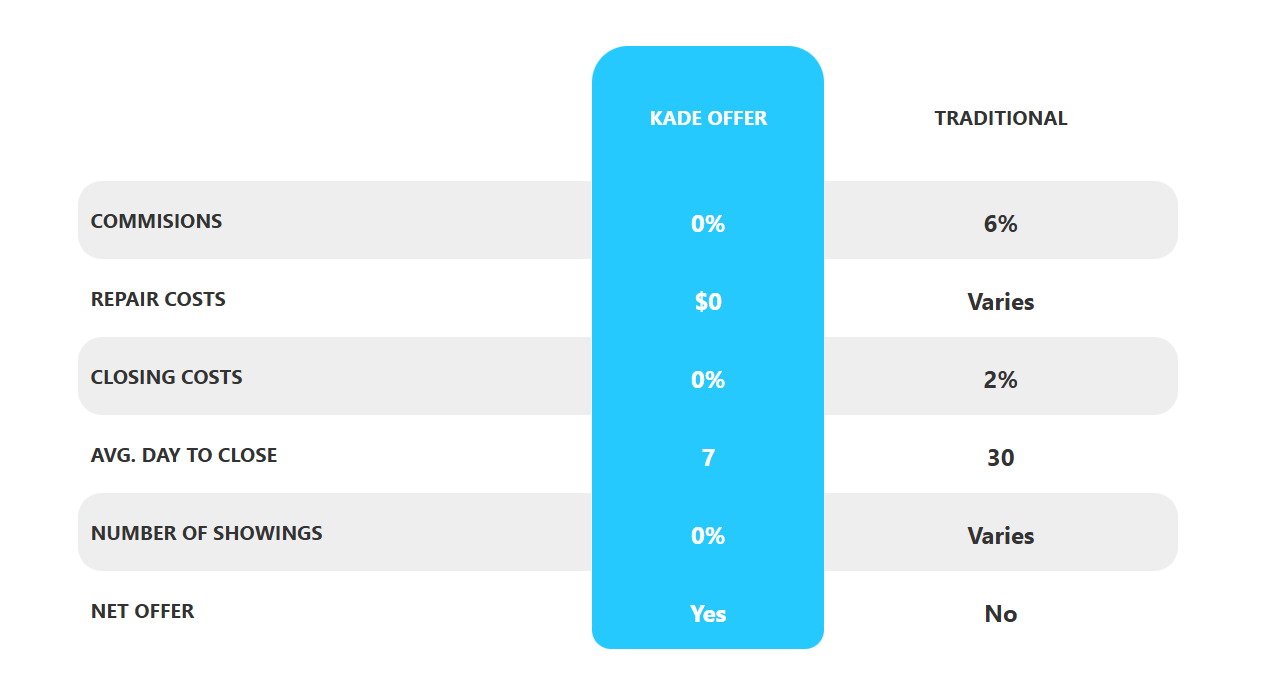Select the REPAIR COSTS row label
This screenshot has height=700, width=1276.
pyautogui.click(x=158, y=299)
